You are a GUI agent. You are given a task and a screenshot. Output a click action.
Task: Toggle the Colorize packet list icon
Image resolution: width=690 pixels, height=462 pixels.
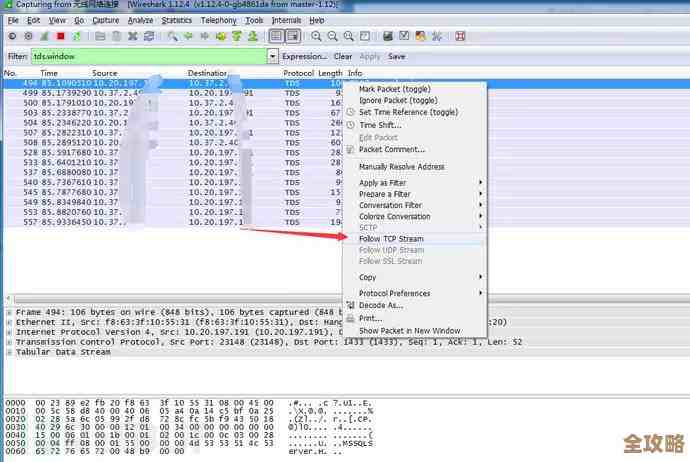point(276,36)
